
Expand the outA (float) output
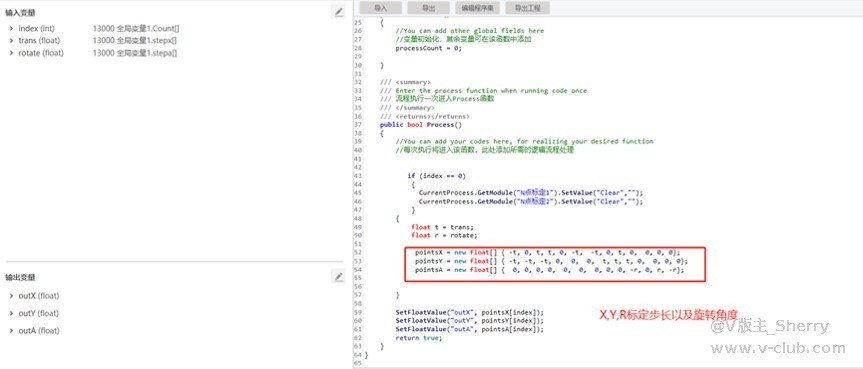point(12,331)
